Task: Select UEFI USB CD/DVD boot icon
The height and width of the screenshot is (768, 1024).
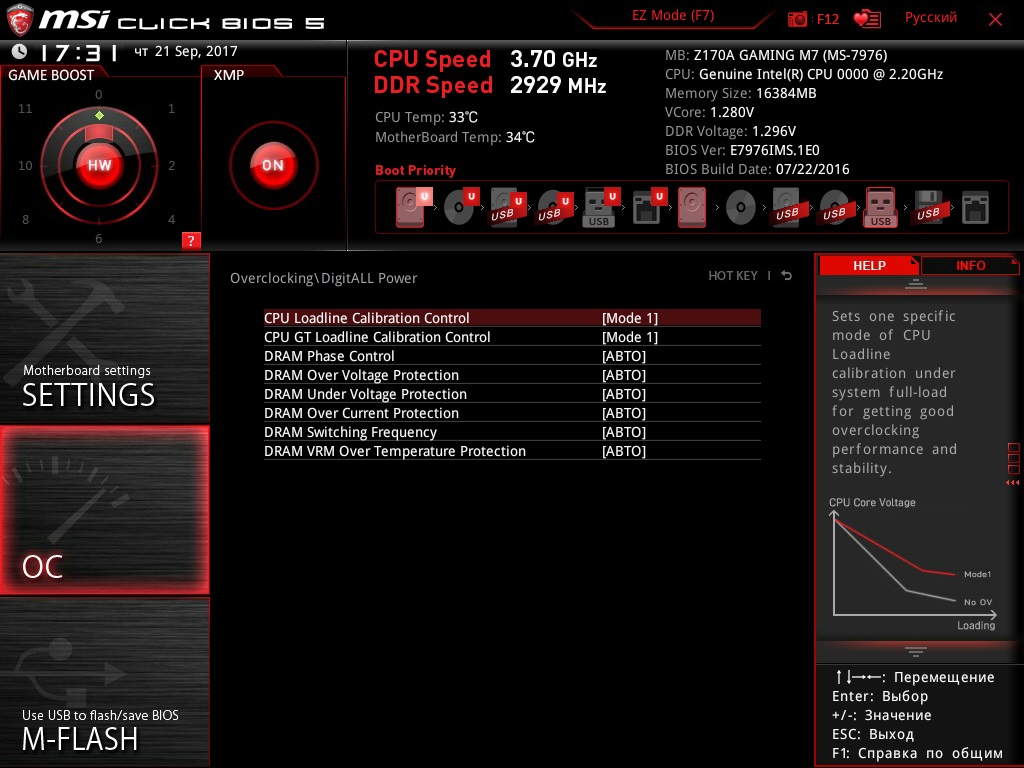Action: click(554, 207)
